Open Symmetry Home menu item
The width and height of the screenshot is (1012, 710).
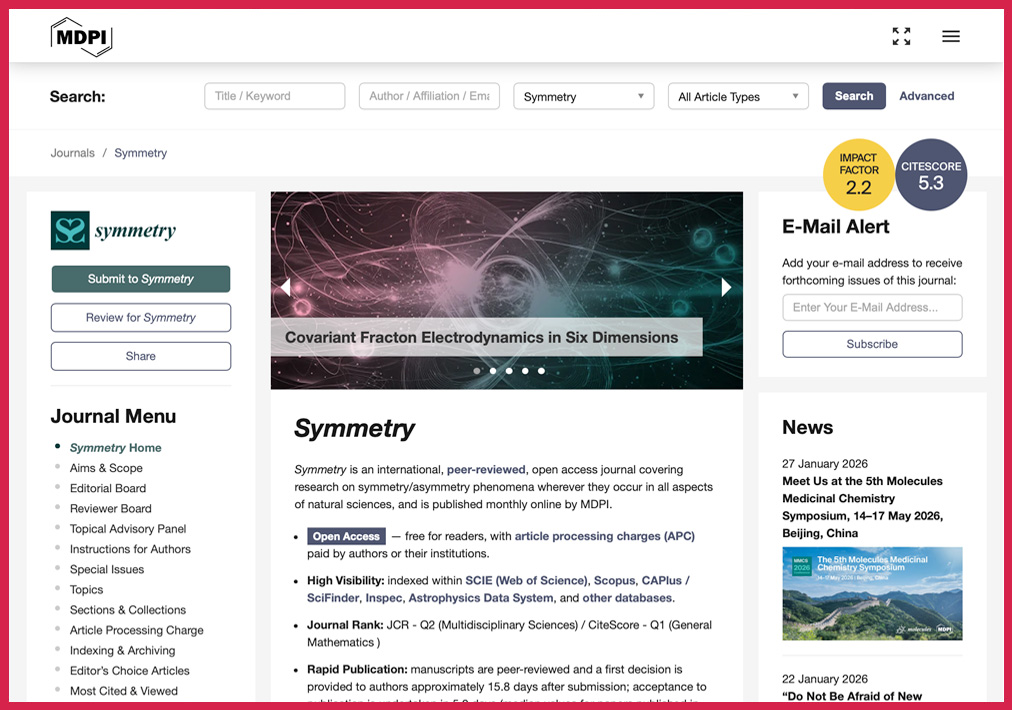pyautogui.click(x=116, y=448)
